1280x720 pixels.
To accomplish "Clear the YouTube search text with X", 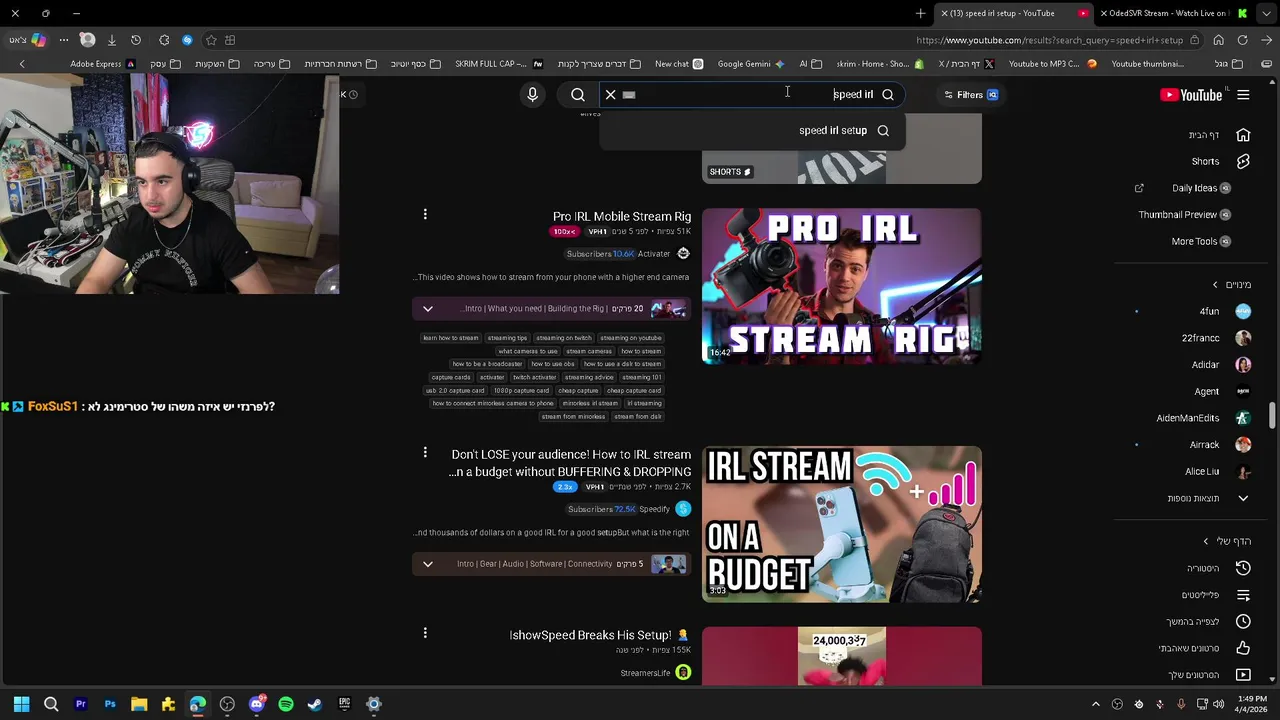I will point(610,95).
